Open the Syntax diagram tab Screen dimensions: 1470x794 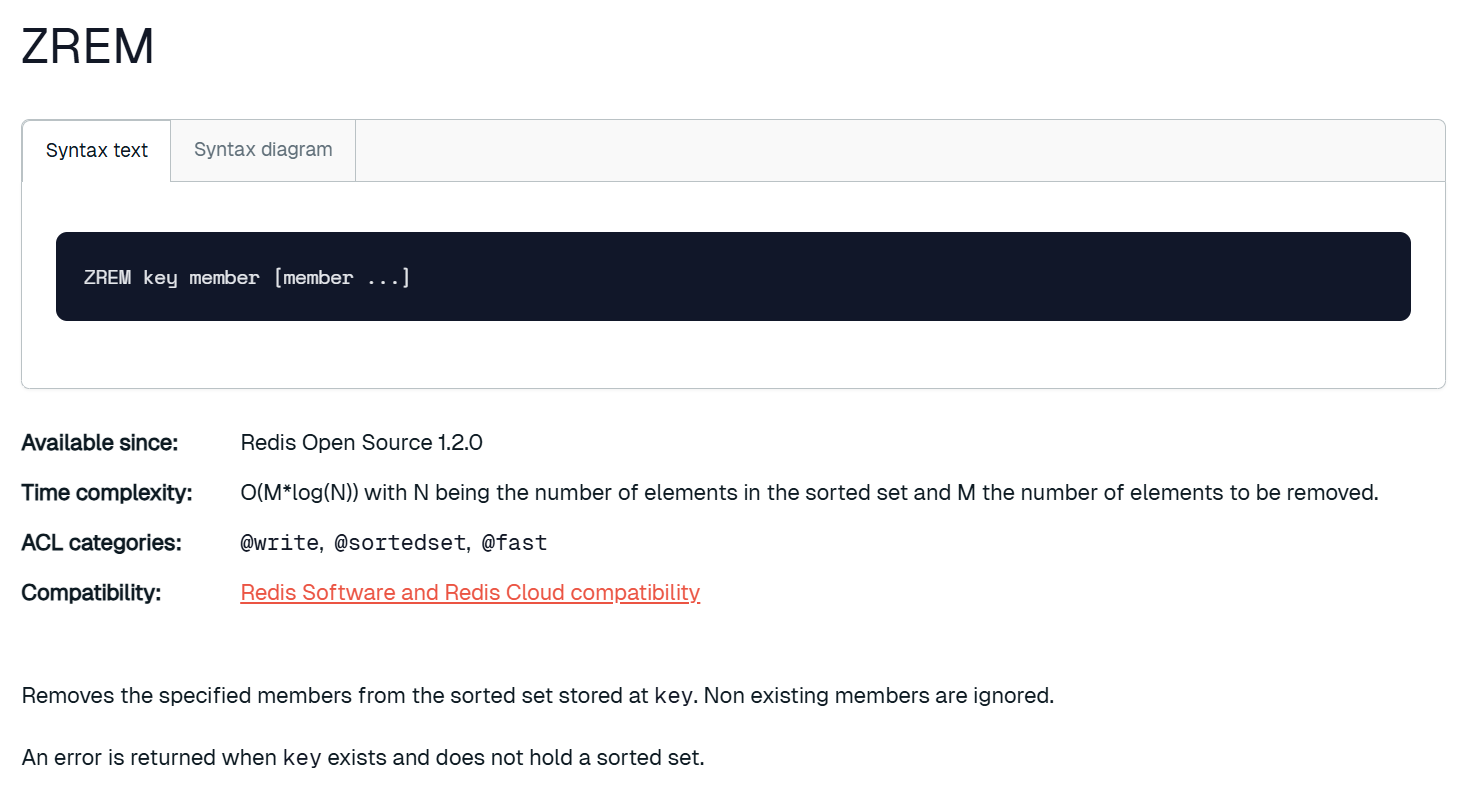263,150
